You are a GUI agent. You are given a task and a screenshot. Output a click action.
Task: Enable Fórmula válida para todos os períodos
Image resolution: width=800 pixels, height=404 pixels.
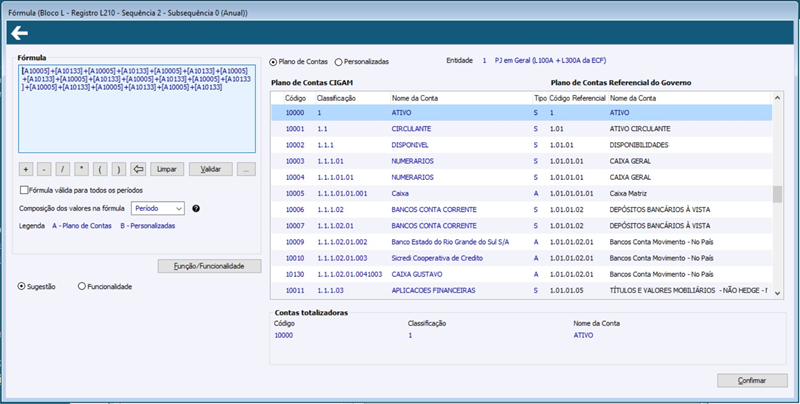tap(24, 190)
